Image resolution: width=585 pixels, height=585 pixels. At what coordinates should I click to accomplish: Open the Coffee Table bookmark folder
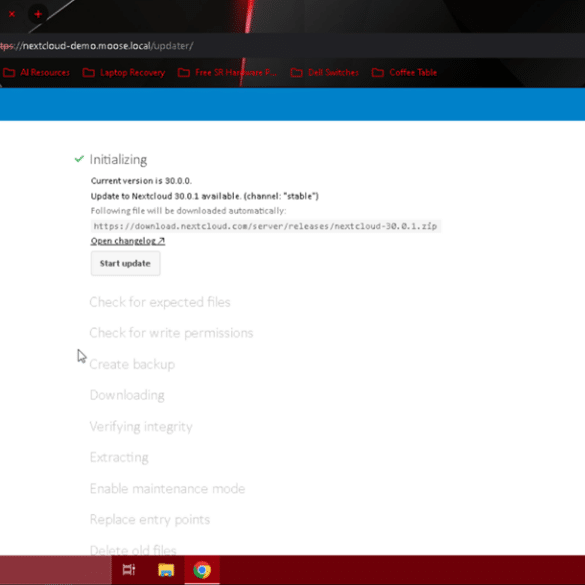coord(404,72)
